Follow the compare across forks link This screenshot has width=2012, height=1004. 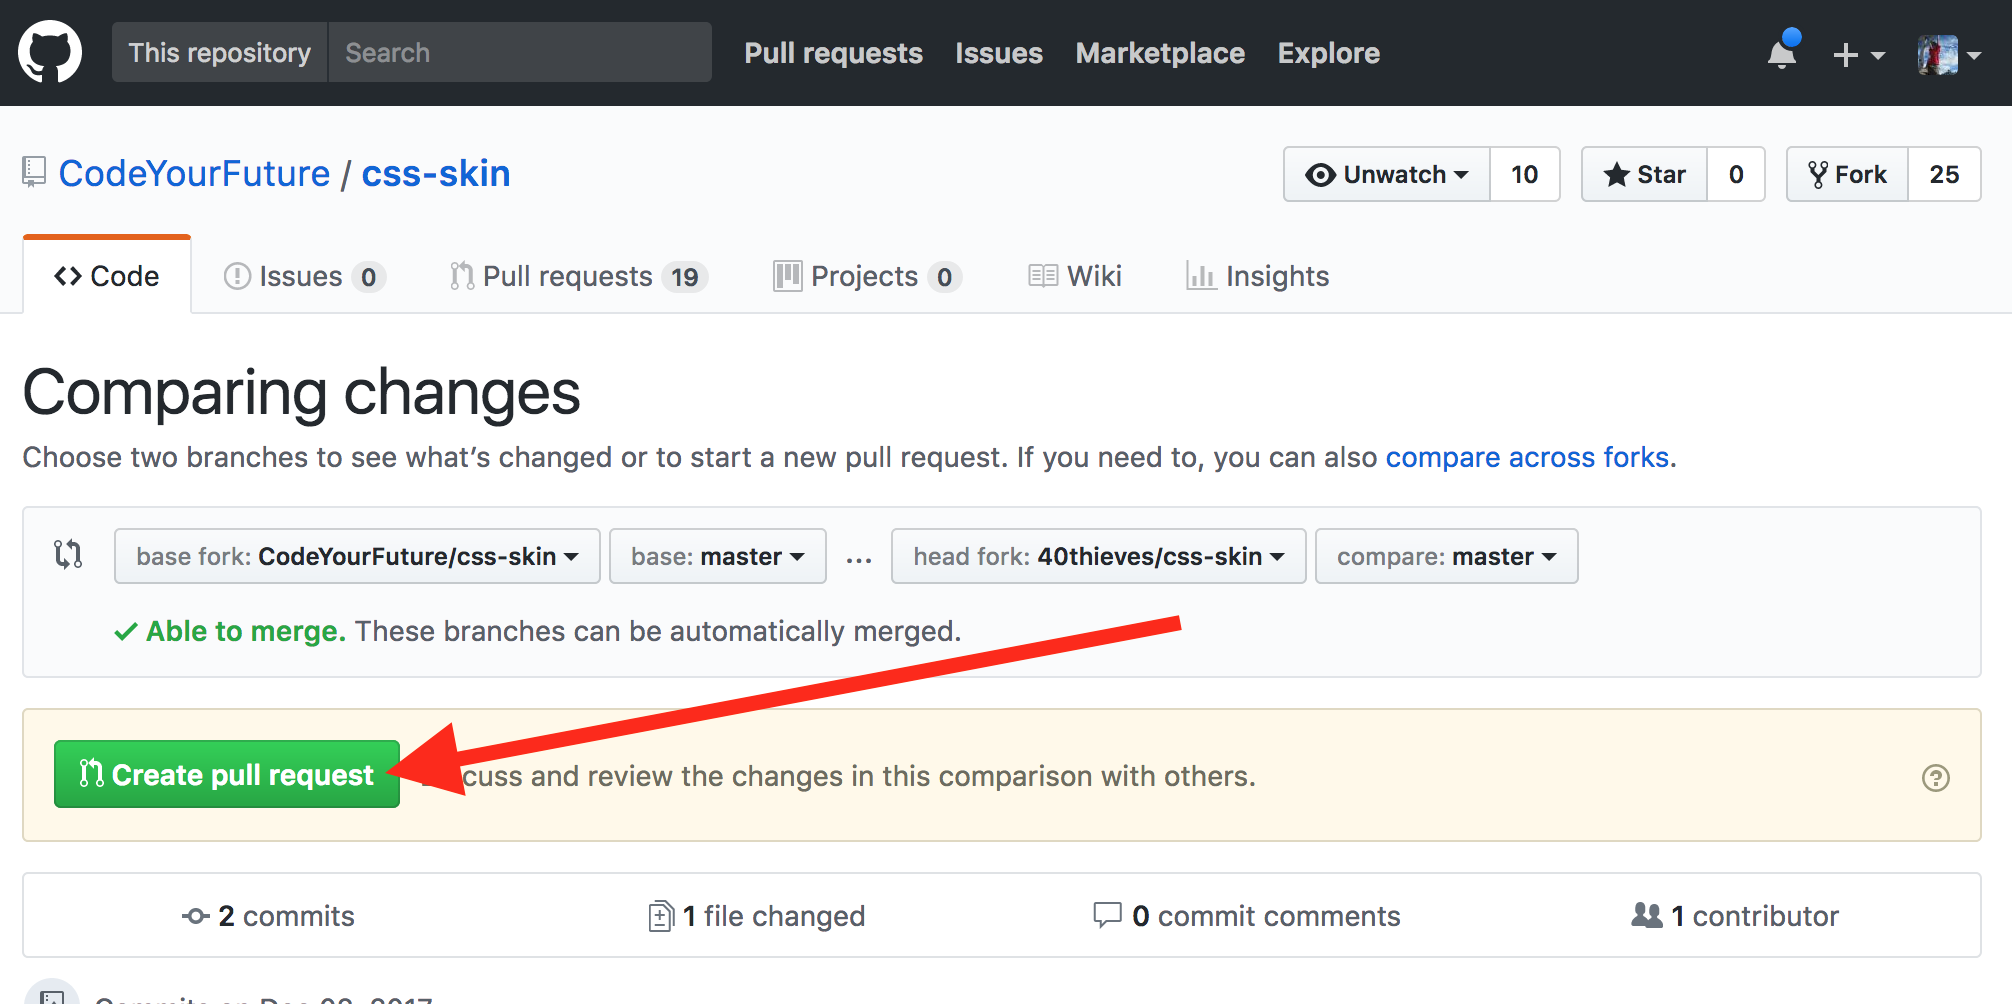(1527, 457)
